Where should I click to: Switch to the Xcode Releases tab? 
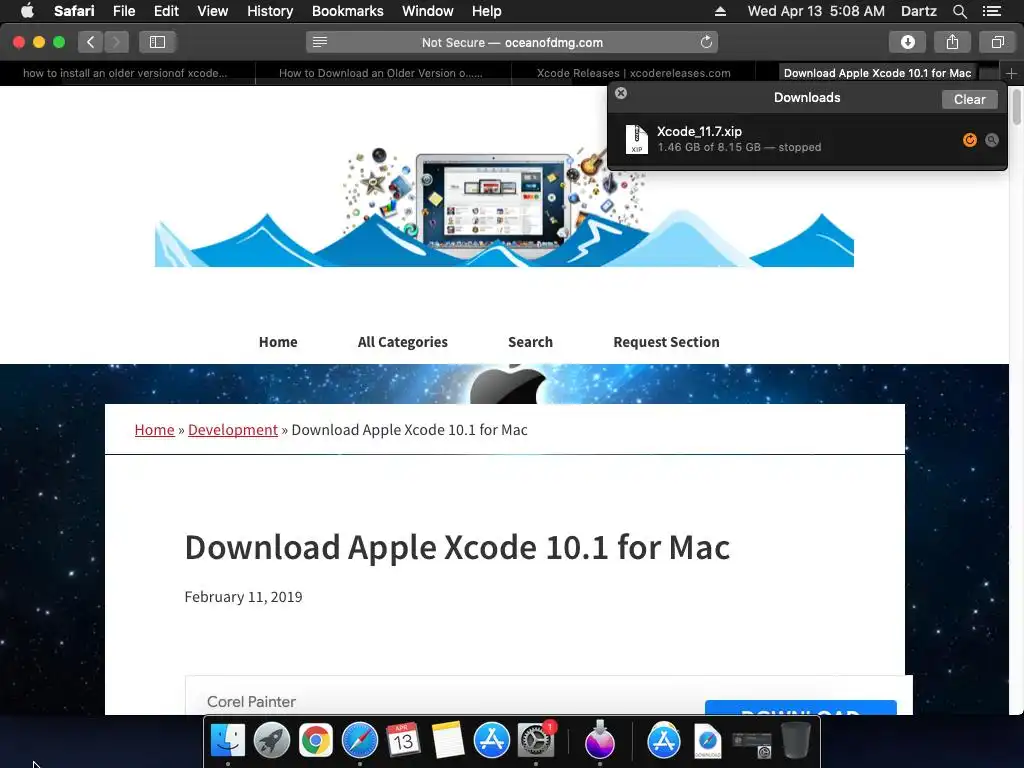633,73
